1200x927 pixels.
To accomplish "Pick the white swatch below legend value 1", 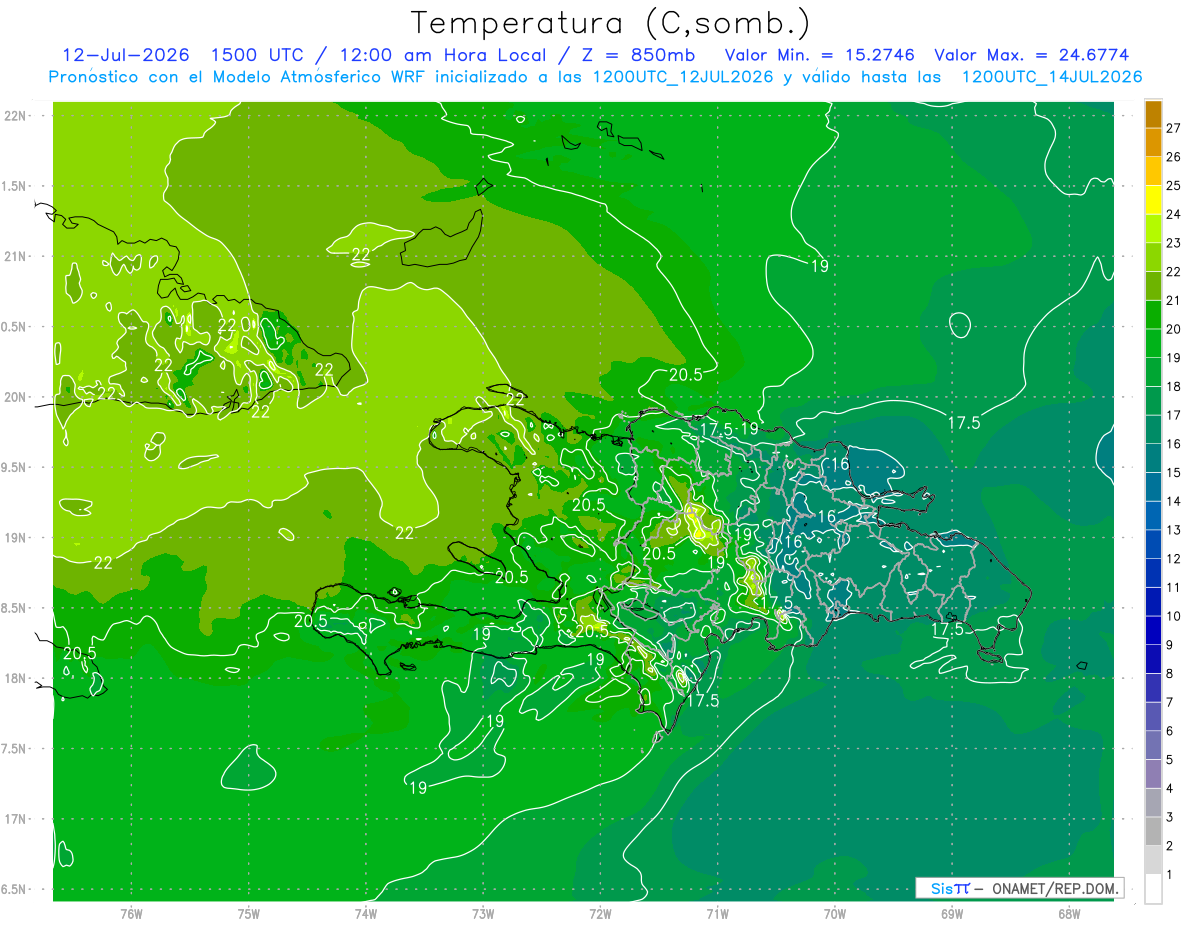I will pyautogui.click(x=1153, y=889).
